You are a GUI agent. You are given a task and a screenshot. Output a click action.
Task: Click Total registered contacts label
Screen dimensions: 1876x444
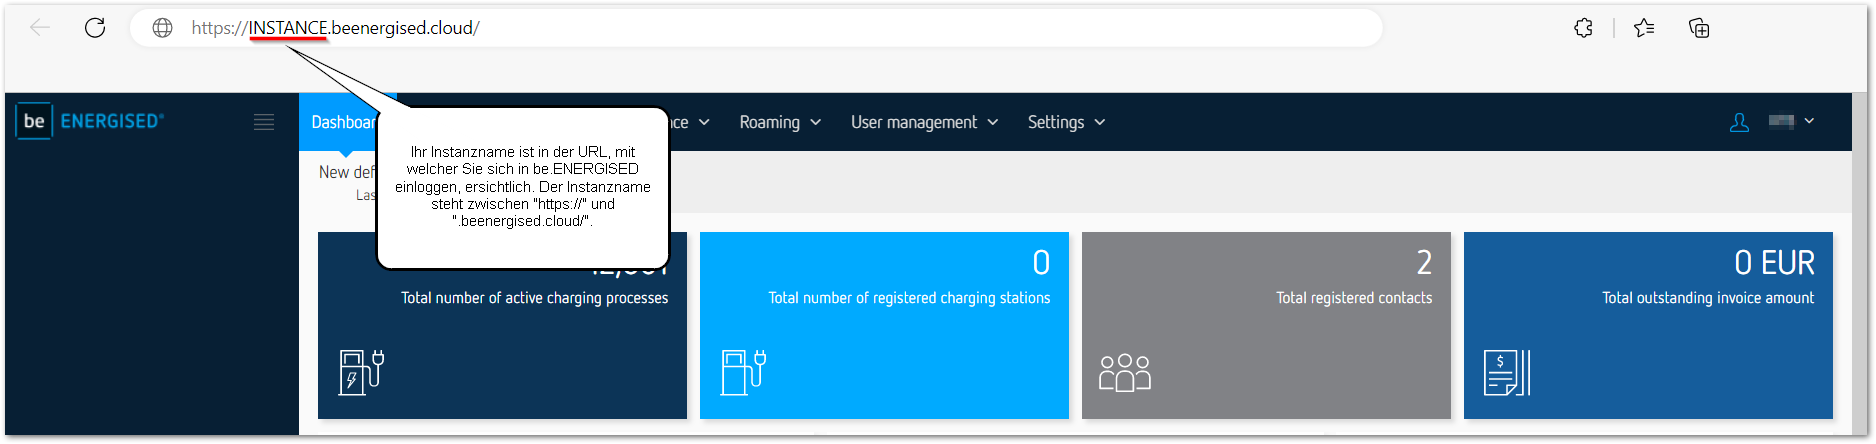click(x=1354, y=298)
